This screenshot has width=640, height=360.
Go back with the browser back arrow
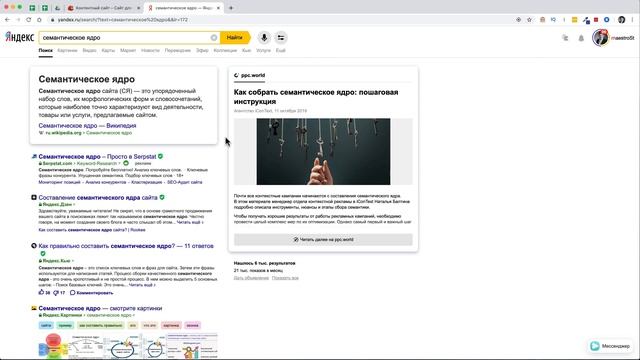tap(7, 20)
